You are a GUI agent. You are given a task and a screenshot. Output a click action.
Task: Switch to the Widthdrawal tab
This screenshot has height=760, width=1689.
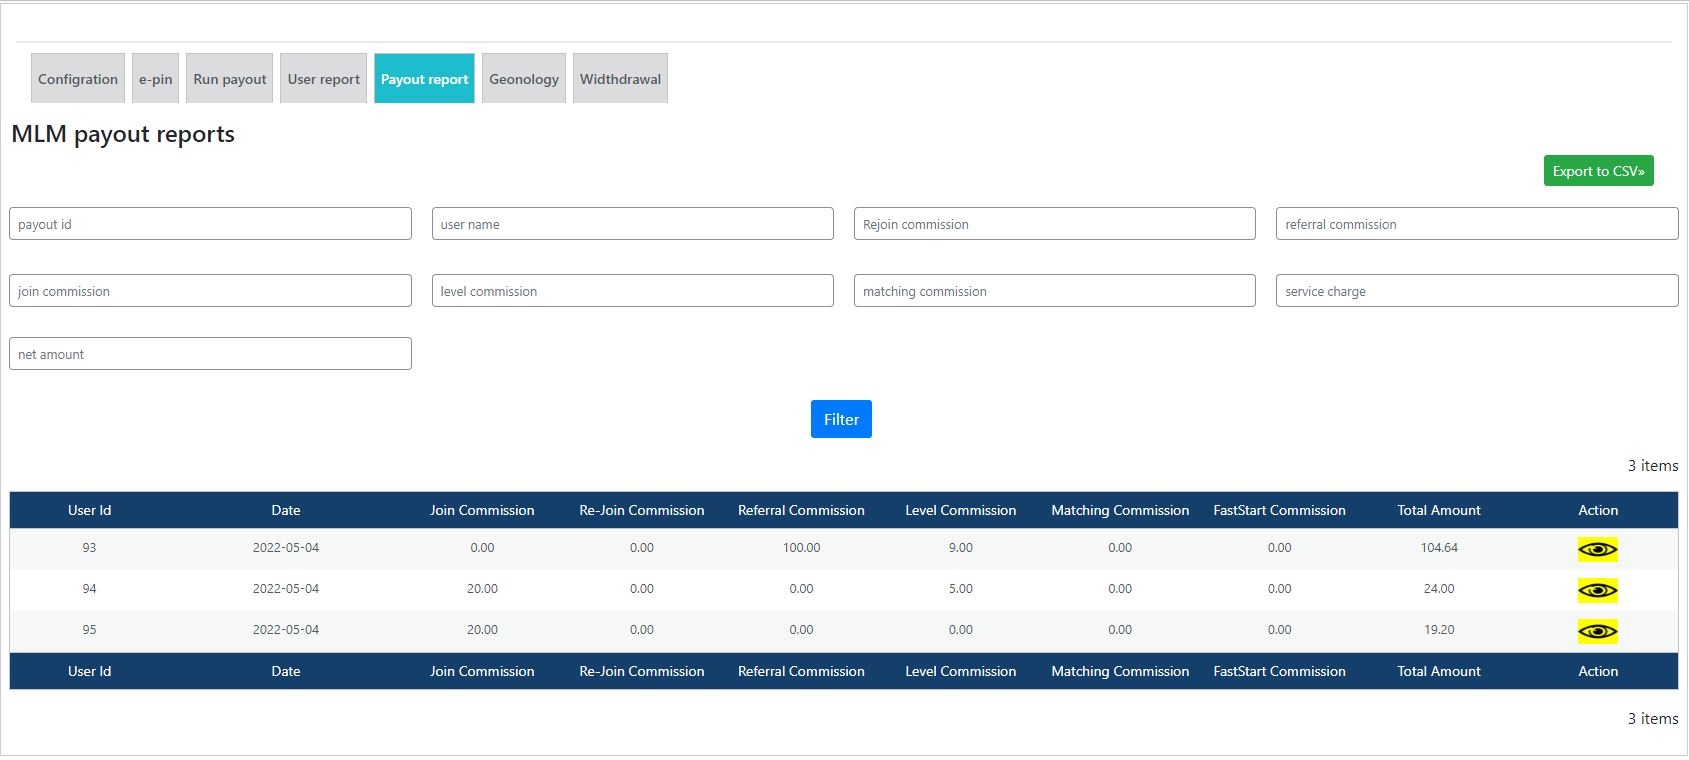620,79
